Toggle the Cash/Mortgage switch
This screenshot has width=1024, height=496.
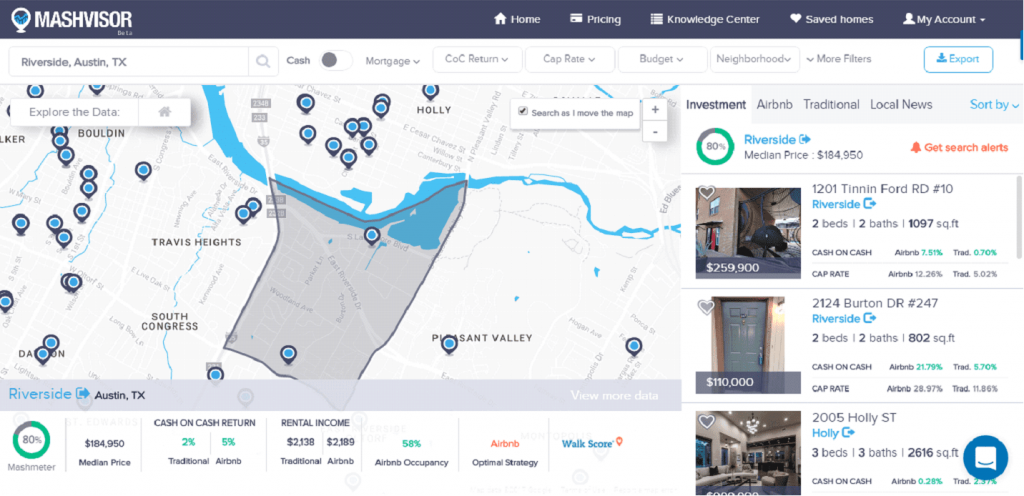[x=335, y=60]
